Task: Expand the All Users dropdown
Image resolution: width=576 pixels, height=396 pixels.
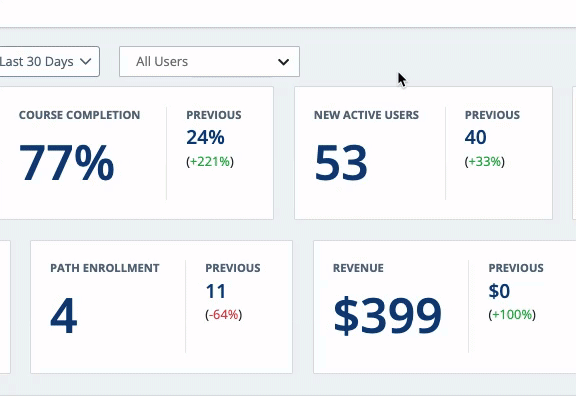Action: pos(209,61)
